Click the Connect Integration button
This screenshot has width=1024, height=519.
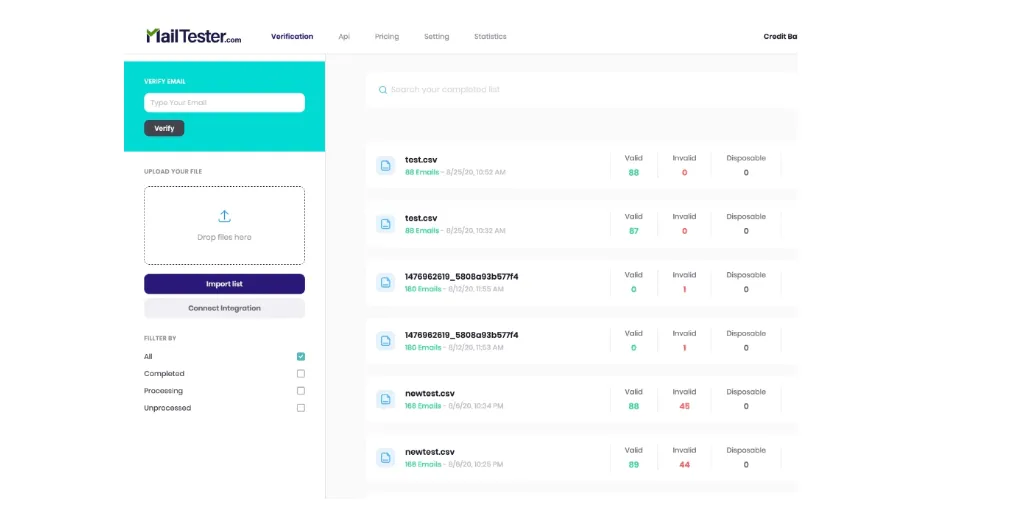tap(224, 308)
